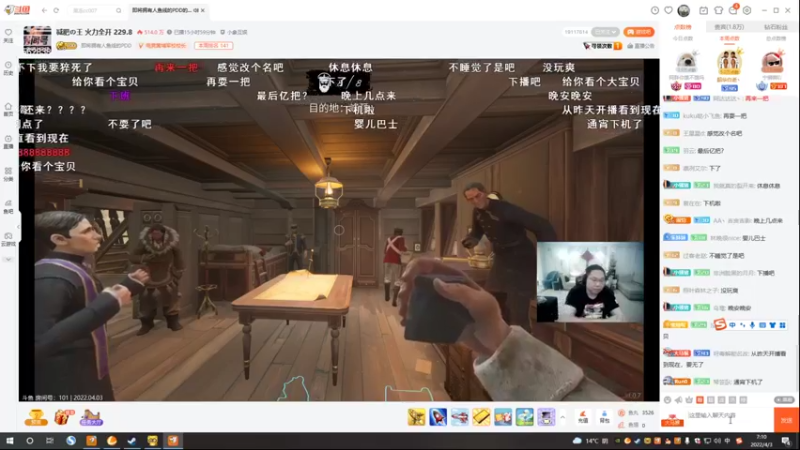Open history item in left sidebar
The image size is (800, 450).
(8, 68)
